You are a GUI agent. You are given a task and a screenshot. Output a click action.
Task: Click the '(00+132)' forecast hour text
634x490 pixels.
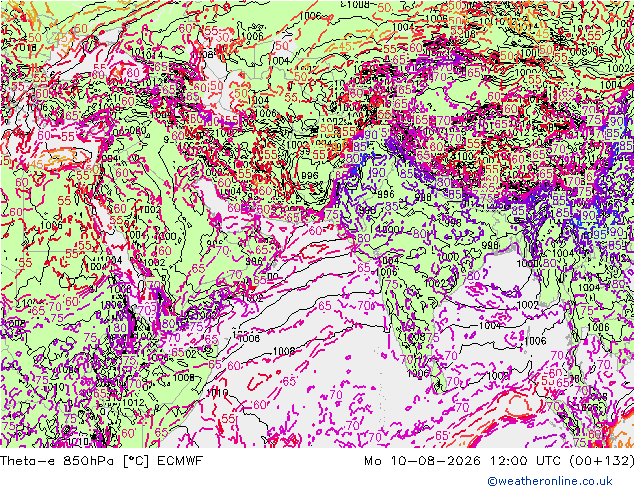click(x=601, y=461)
